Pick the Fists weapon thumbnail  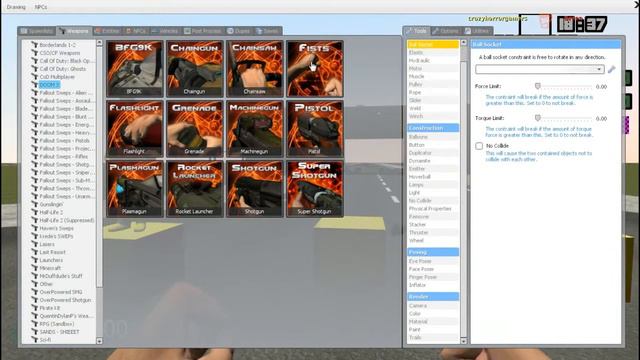pyautogui.click(x=315, y=69)
